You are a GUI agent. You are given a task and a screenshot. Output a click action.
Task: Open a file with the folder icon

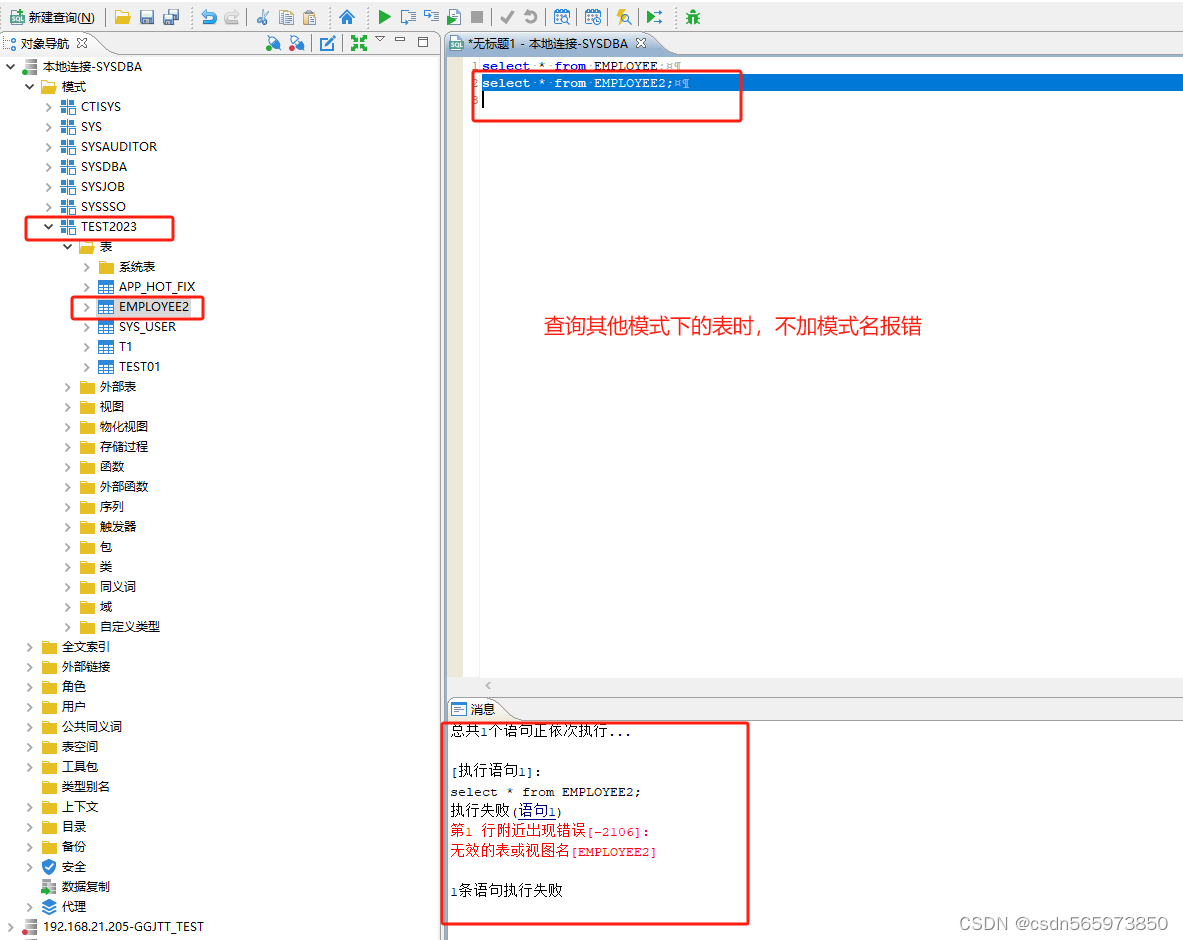tap(122, 17)
